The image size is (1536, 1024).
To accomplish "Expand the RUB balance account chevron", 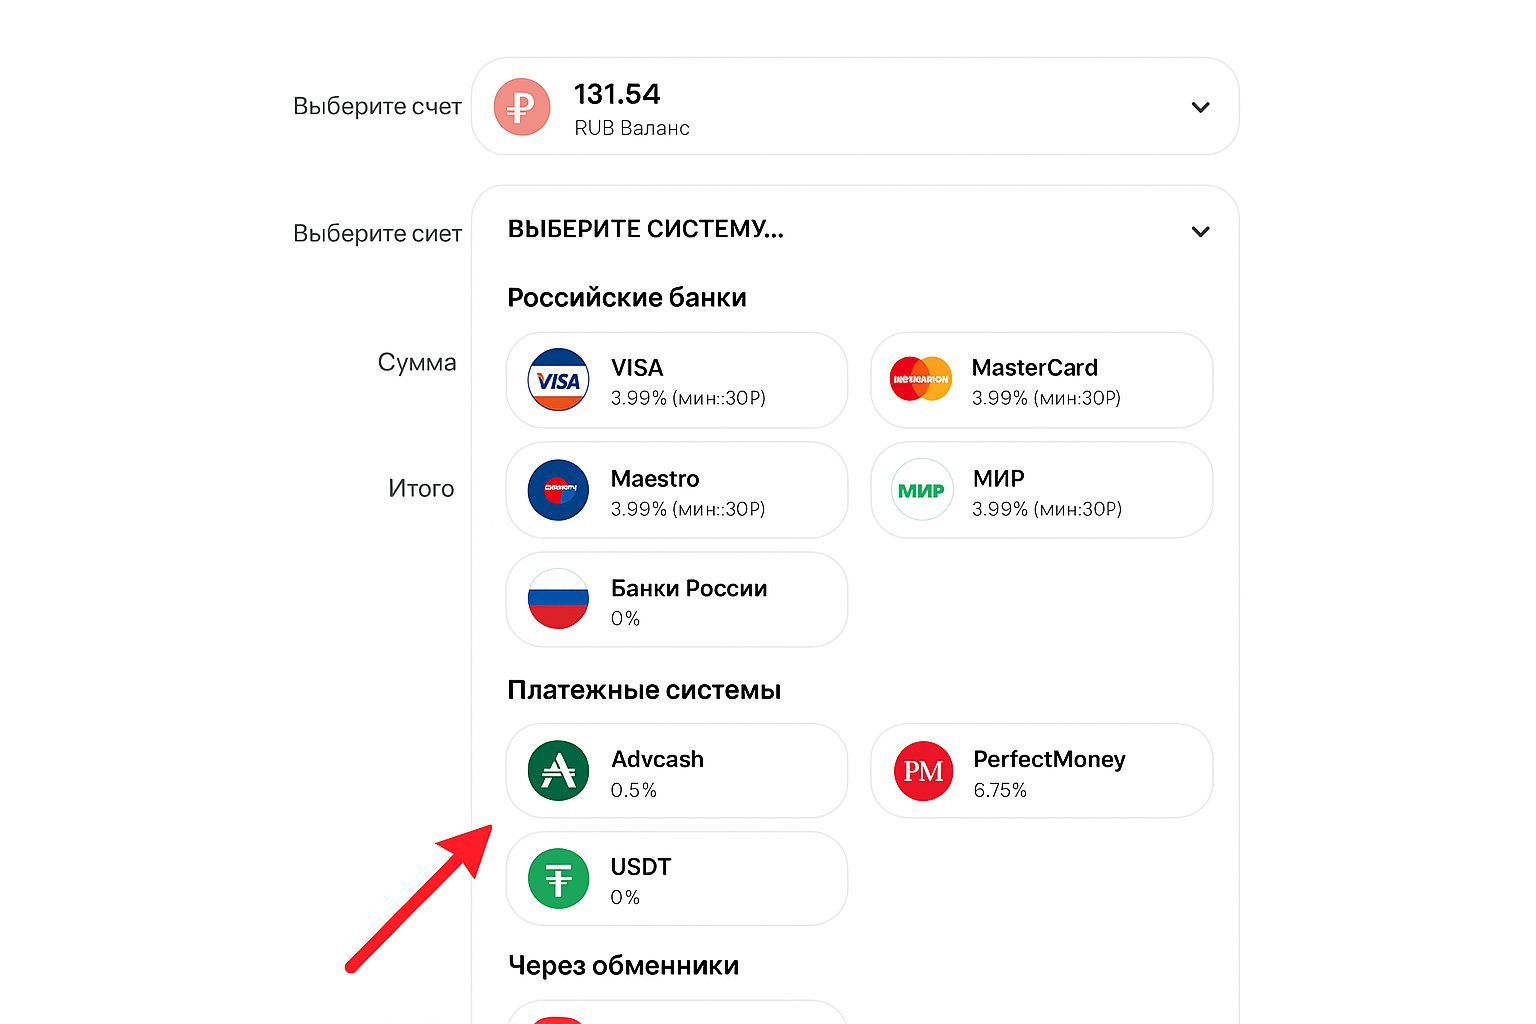I will [x=1200, y=107].
